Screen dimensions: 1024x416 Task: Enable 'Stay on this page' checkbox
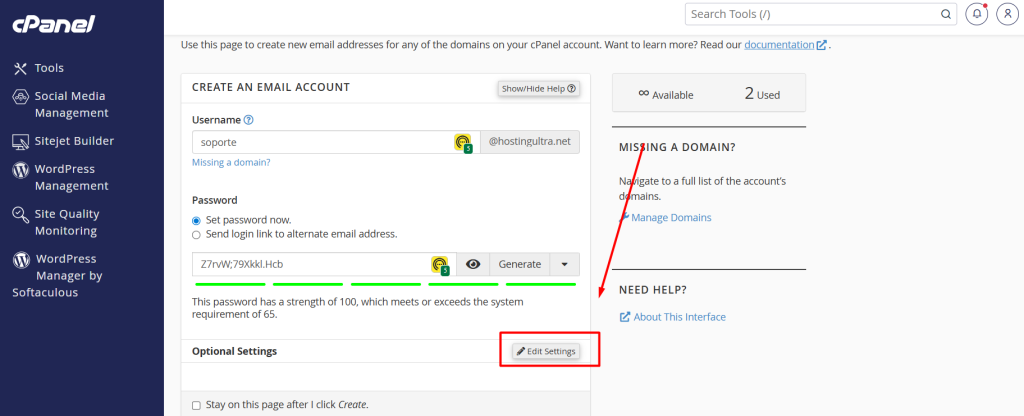click(196, 405)
